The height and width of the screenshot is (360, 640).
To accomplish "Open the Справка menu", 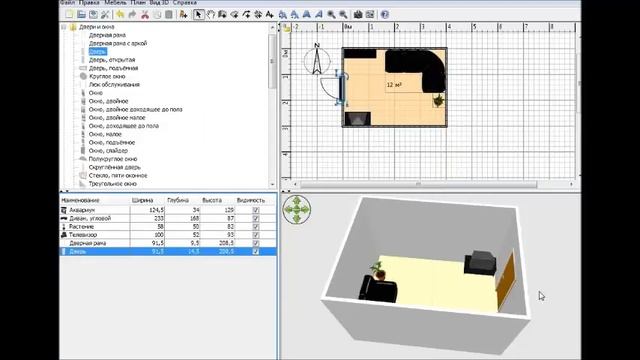I will 184,2.
